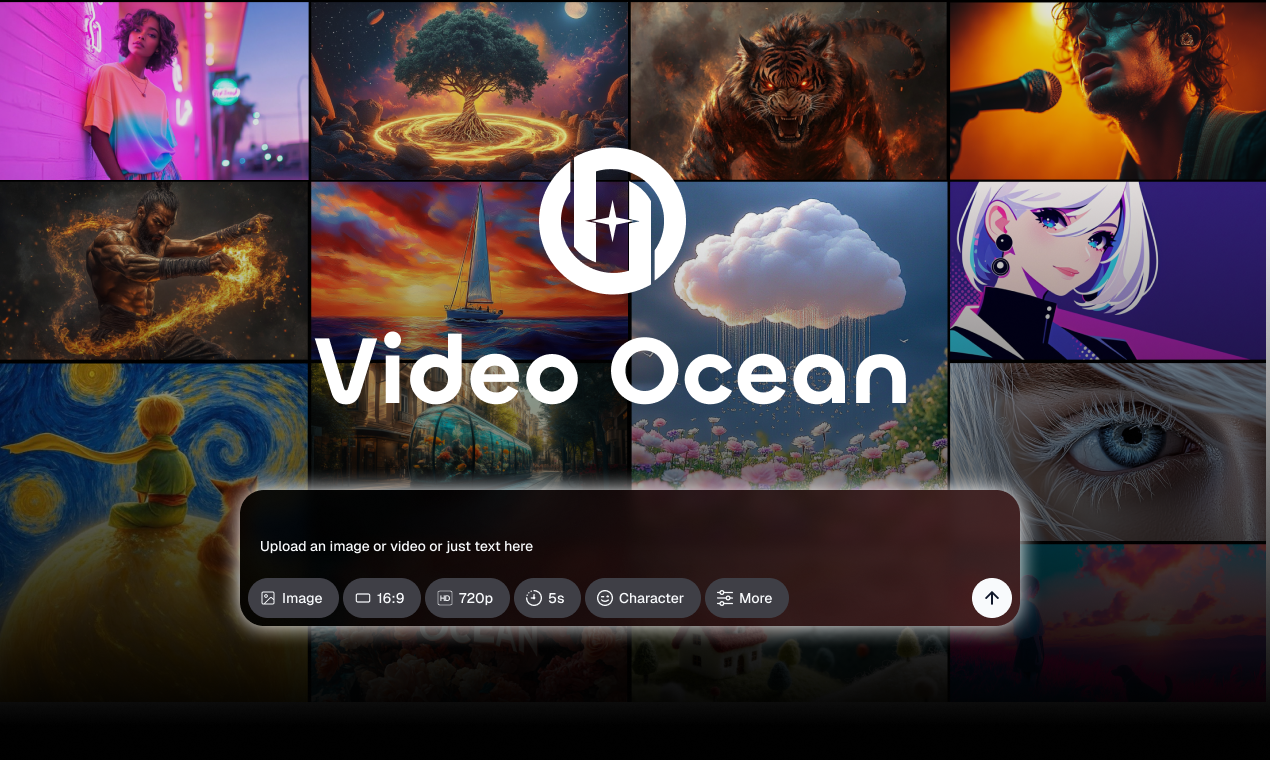Expand the More settings

tap(747, 598)
